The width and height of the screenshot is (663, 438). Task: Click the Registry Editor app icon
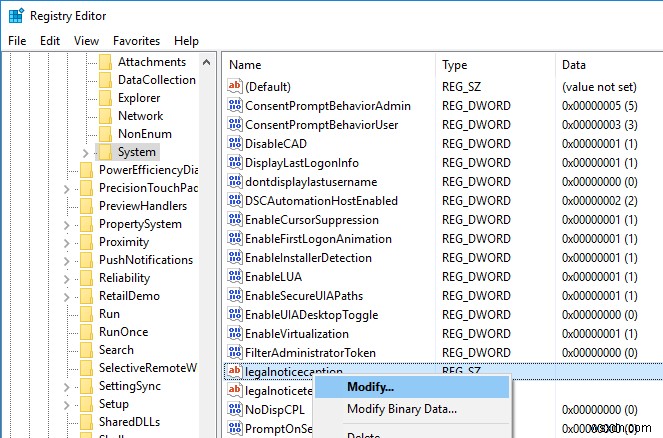point(16,16)
